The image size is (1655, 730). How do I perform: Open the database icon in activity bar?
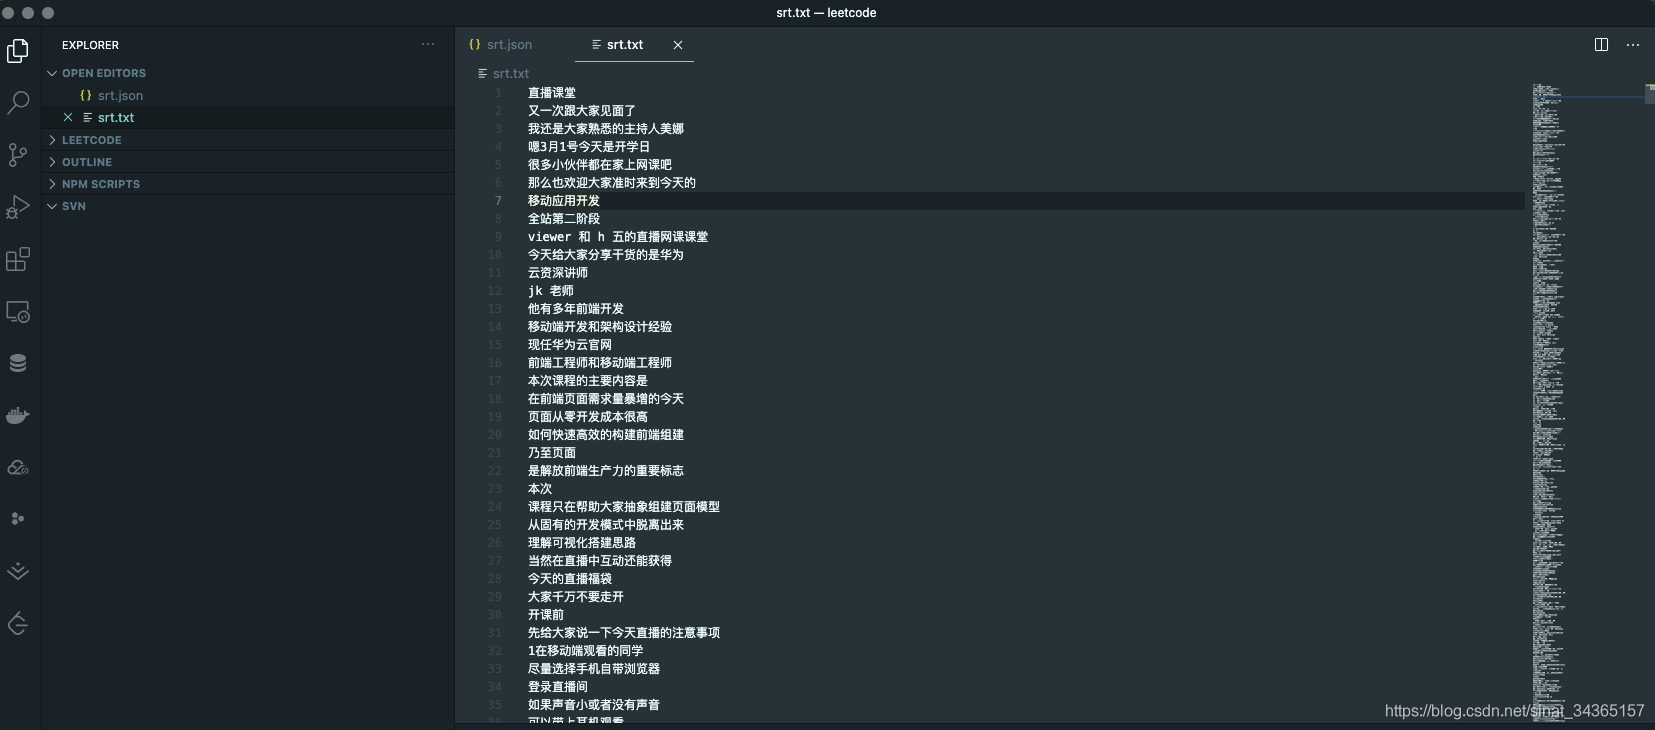click(18, 363)
